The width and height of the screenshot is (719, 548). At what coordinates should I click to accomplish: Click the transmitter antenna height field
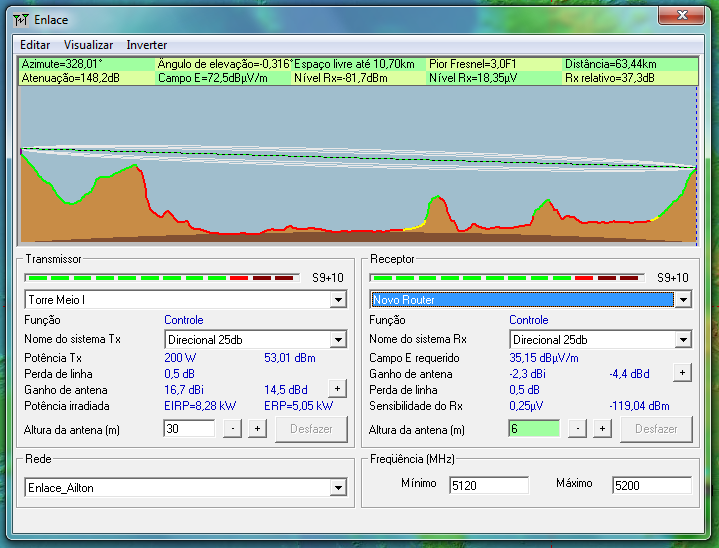(x=188, y=429)
